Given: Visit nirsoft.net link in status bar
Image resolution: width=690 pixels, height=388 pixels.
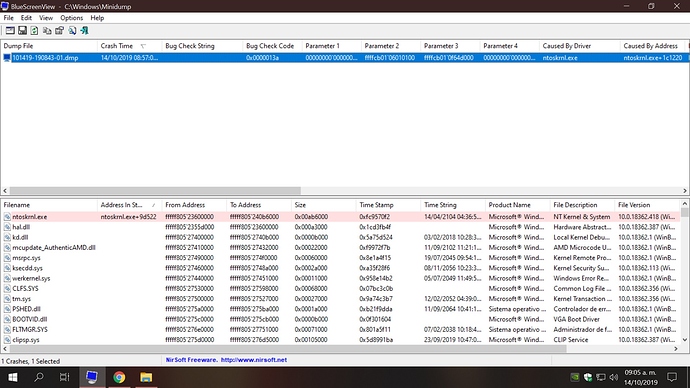Looking at the screenshot, I should click(253, 360).
